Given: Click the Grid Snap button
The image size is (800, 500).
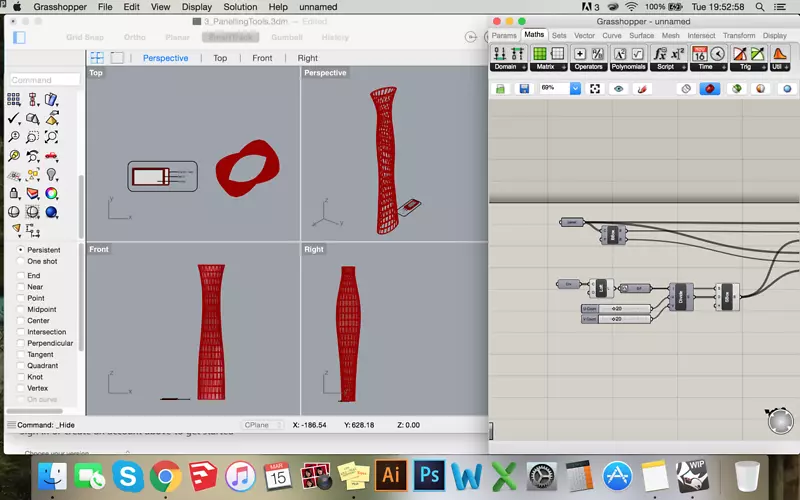Looking at the screenshot, I should click(x=84, y=37).
